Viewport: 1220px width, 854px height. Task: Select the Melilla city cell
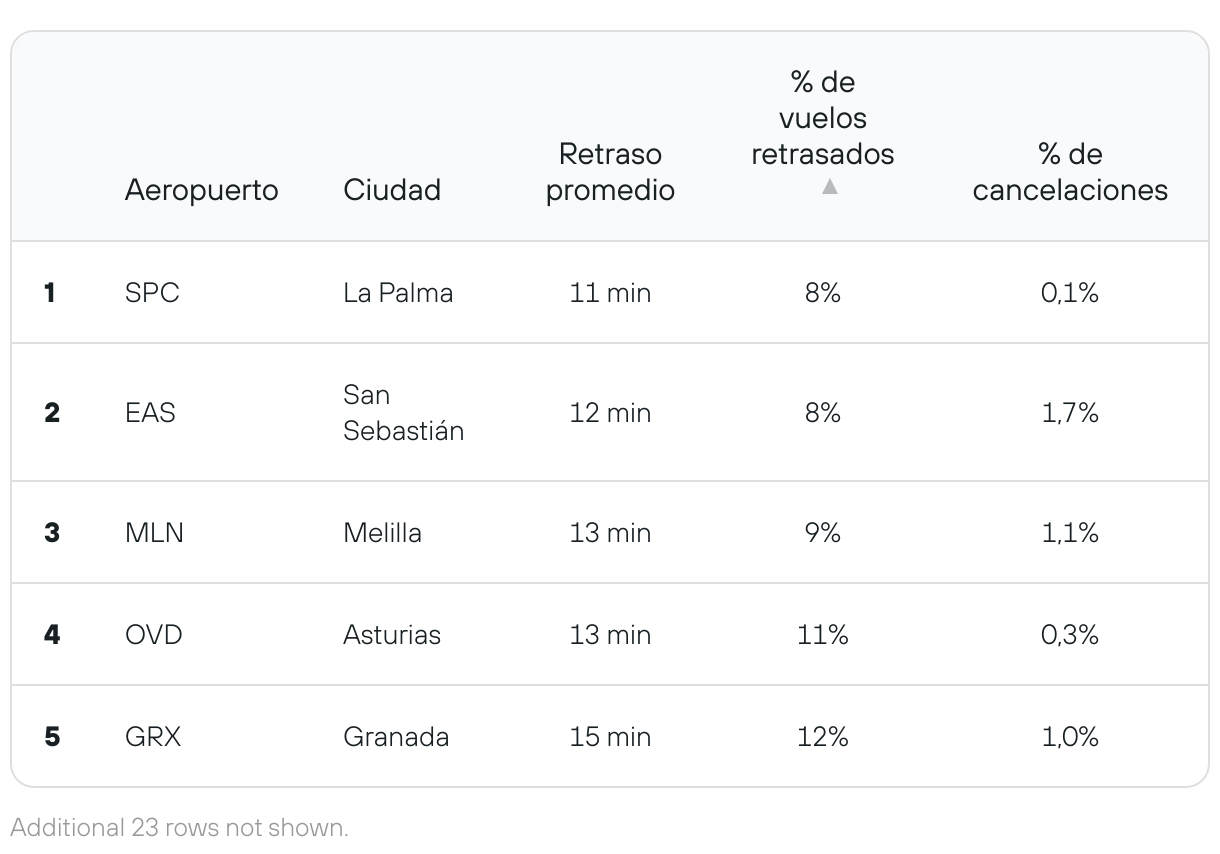point(382,533)
